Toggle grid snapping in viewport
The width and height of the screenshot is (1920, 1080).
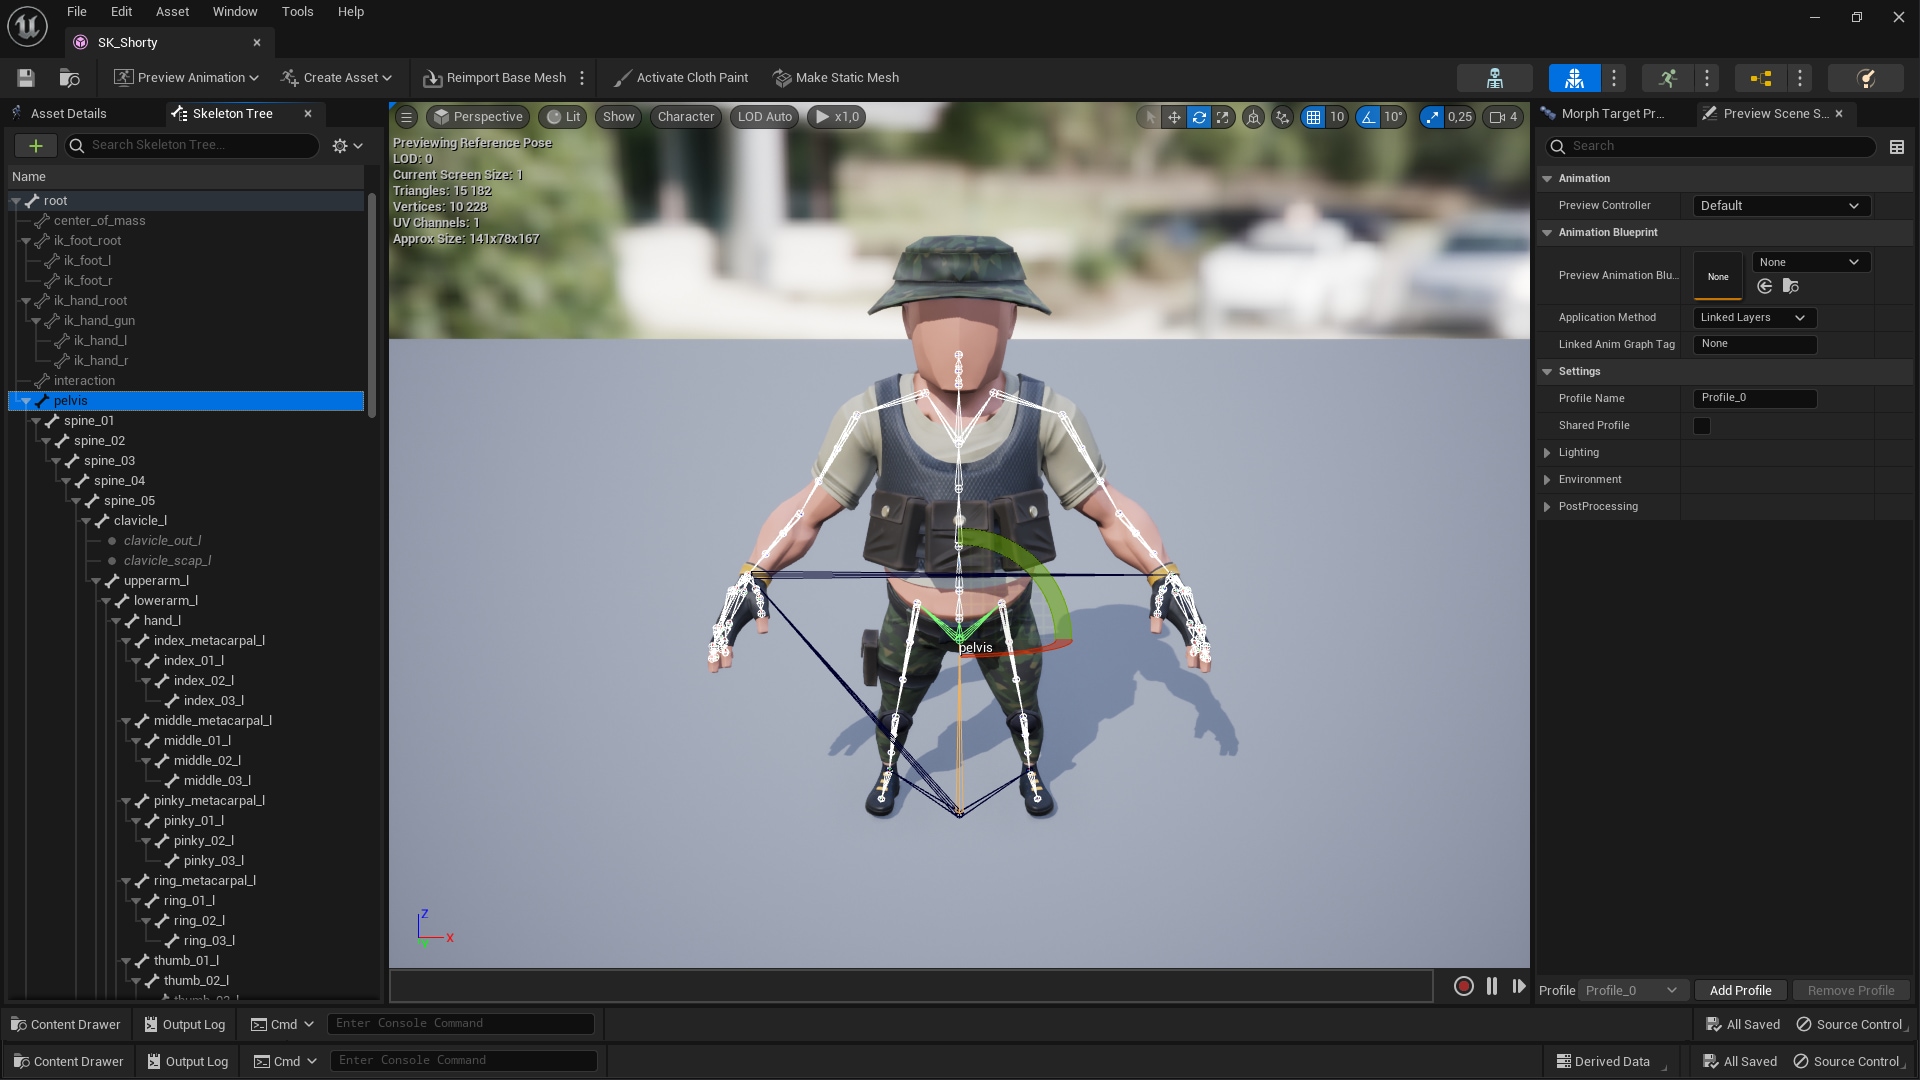(x=1313, y=117)
